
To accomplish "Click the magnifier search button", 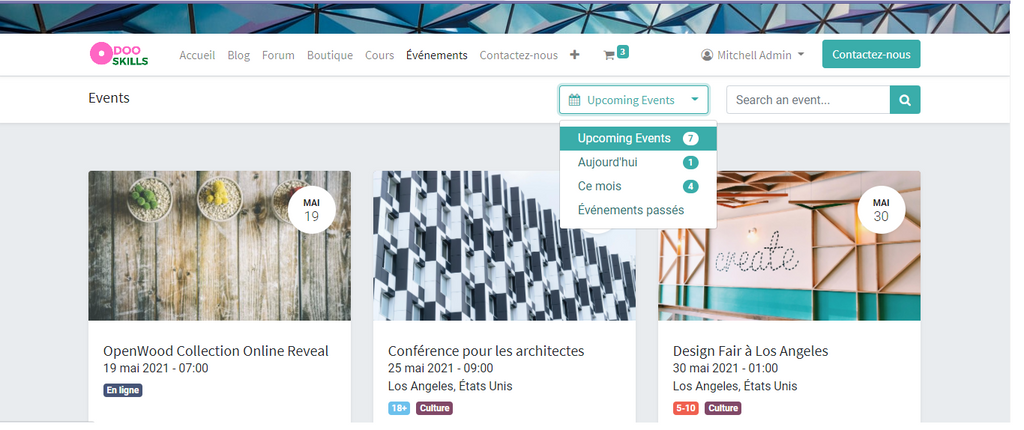I will coord(905,100).
